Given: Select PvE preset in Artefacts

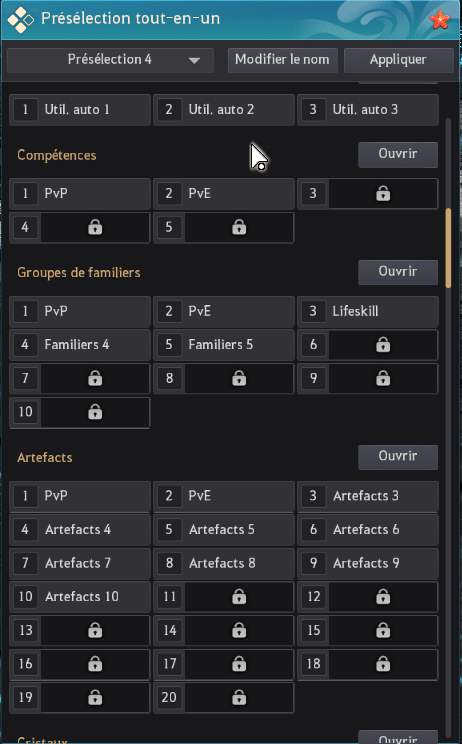Looking at the screenshot, I should (x=223, y=496).
